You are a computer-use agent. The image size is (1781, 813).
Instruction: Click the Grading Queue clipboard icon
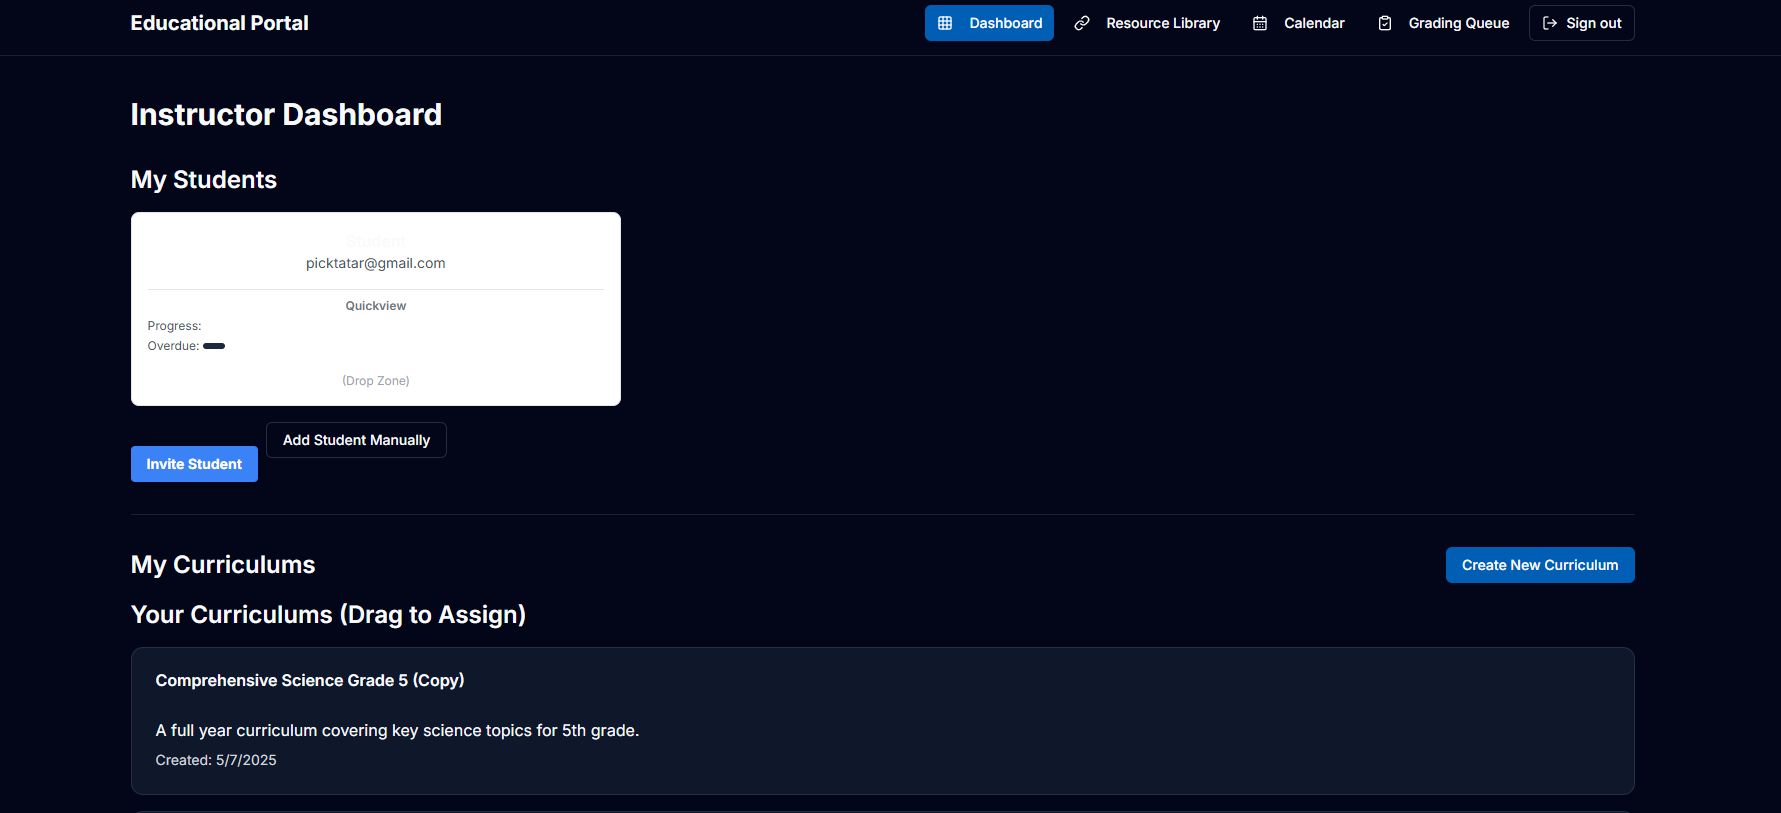pyautogui.click(x=1385, y=23)
